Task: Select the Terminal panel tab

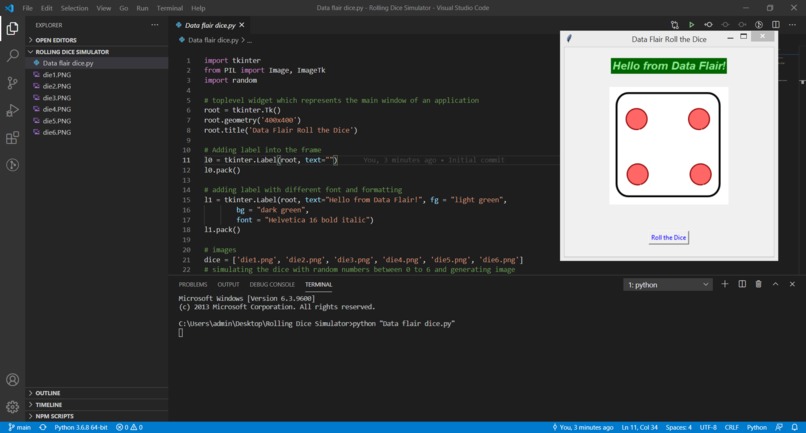Action: [318, 284]
